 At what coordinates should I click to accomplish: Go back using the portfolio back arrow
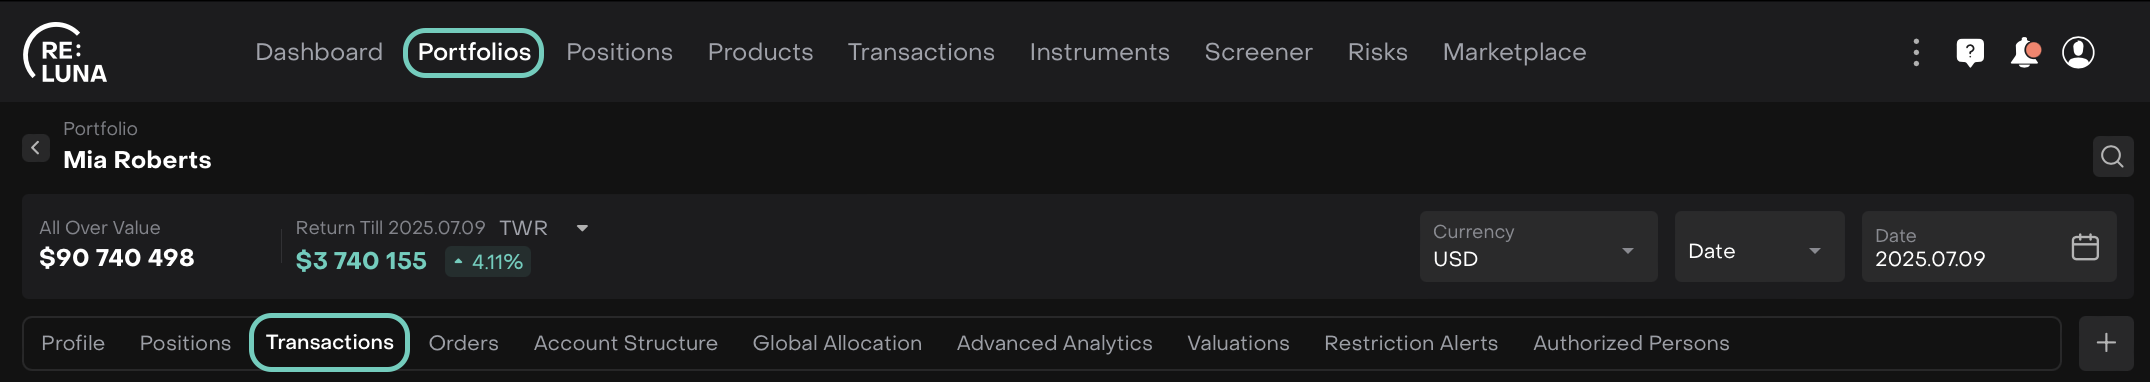coord(36,148)
